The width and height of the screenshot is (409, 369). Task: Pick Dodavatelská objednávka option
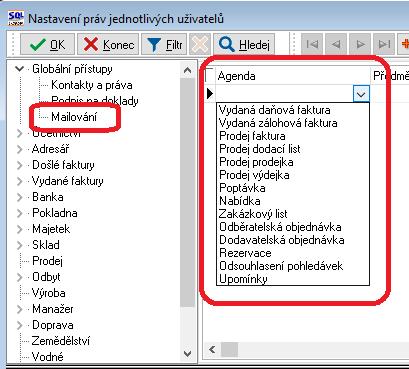click(282, 240)
